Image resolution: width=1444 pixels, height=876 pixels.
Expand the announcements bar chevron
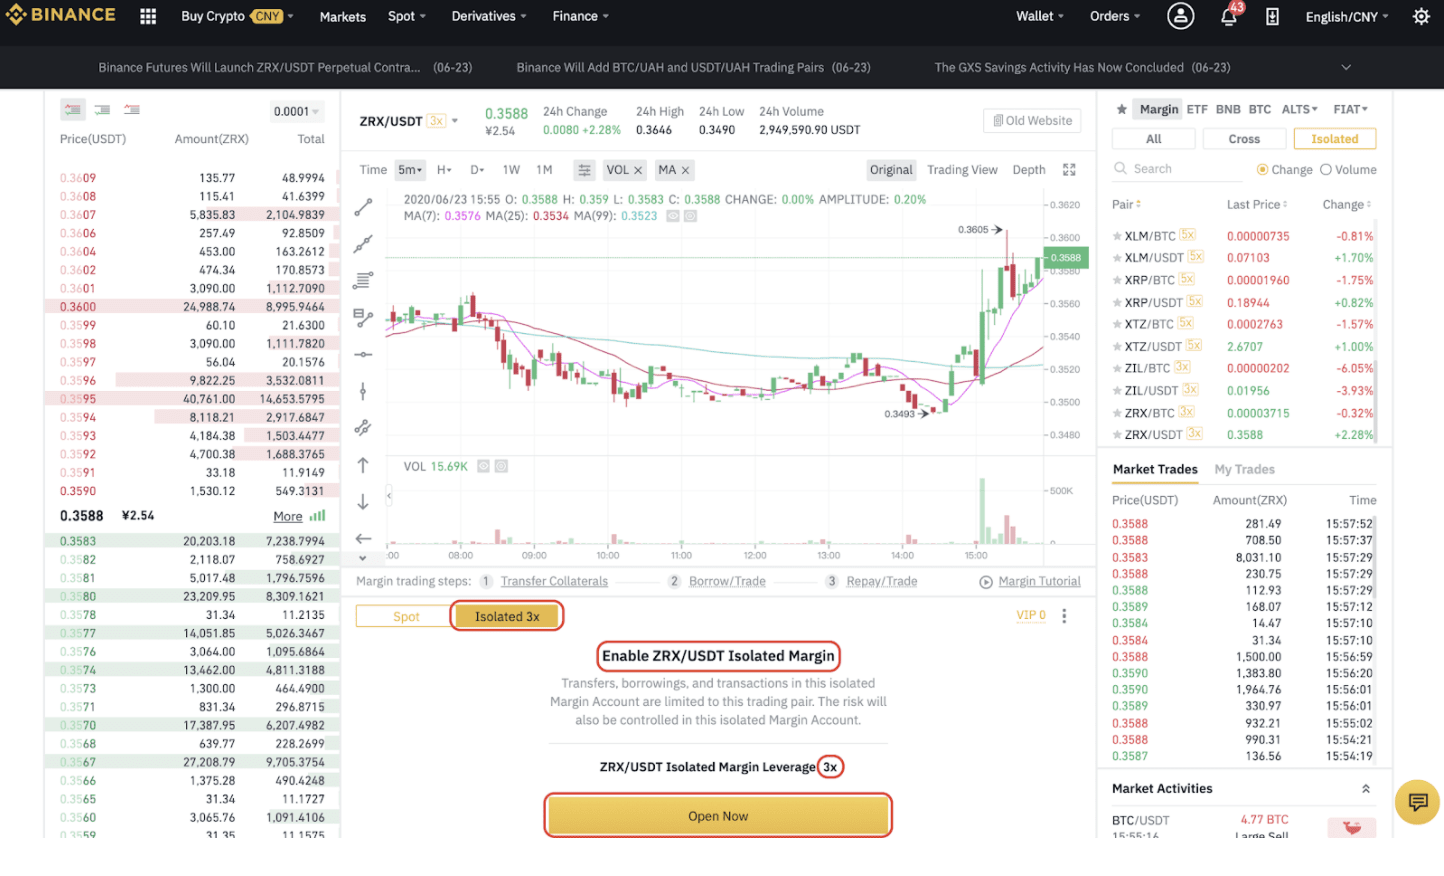click(1346, 67)
